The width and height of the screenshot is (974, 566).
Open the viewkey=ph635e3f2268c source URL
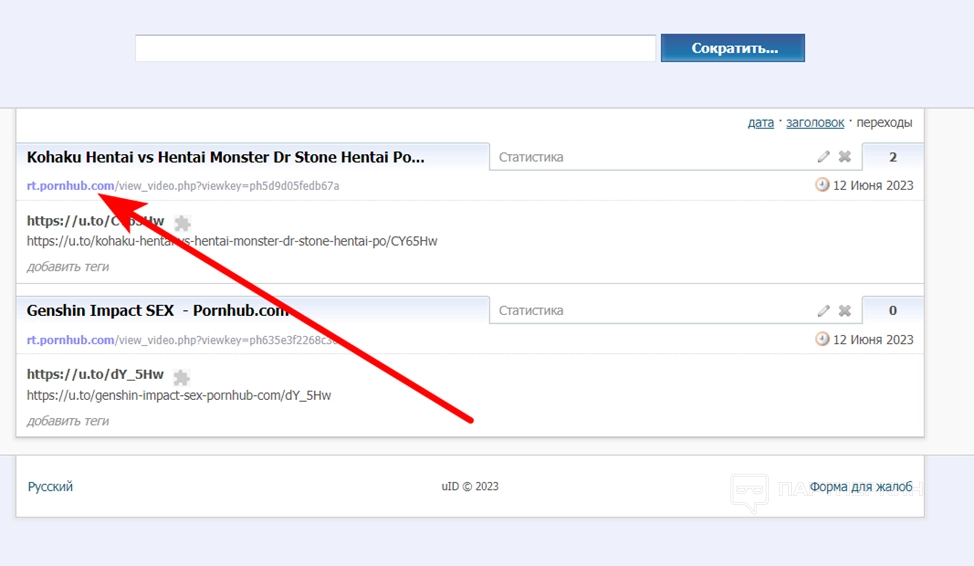pyautogui.click(x=183, y=340)
